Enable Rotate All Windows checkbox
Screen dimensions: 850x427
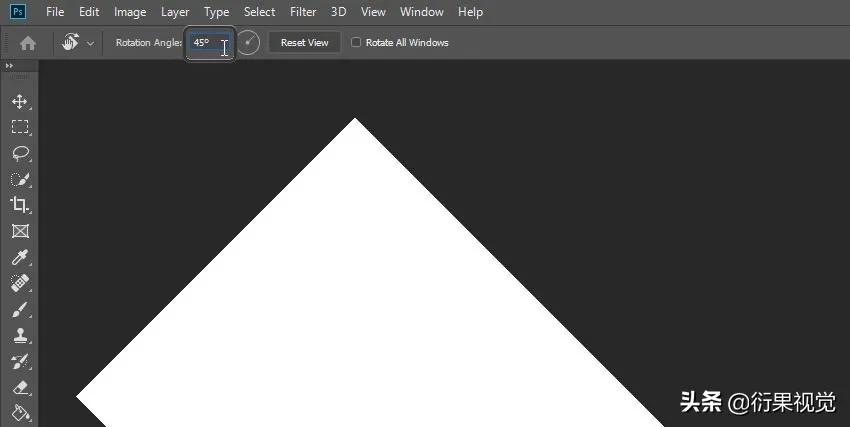coord(356,42)
